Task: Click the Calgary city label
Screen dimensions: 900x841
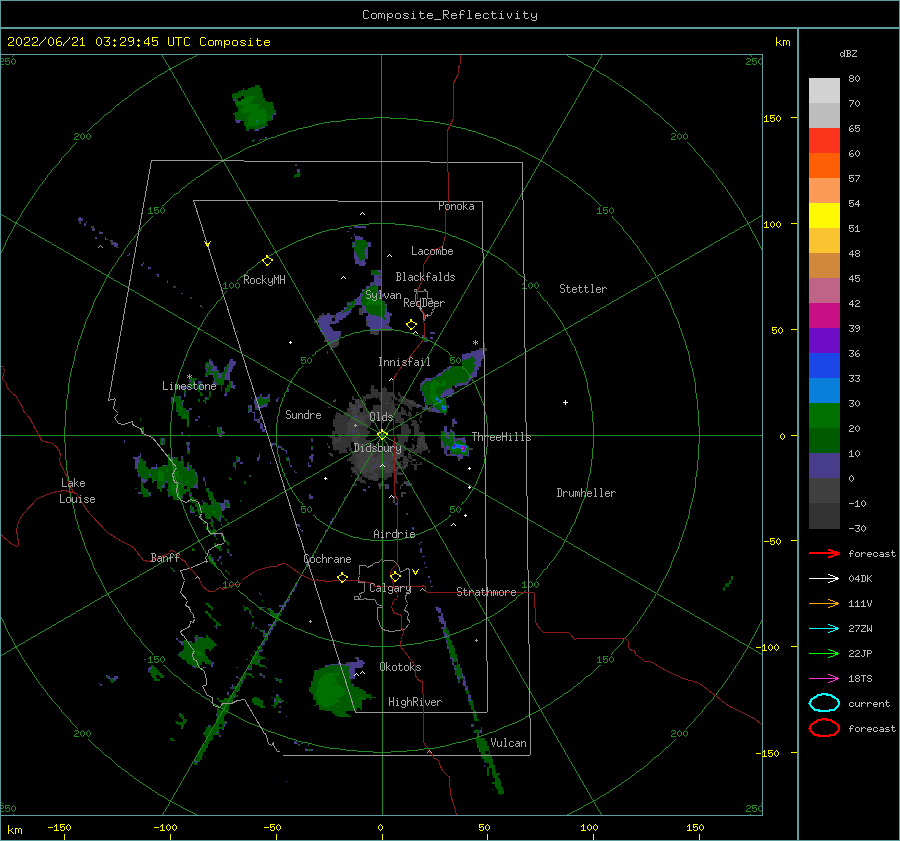Action: point(390,588)
